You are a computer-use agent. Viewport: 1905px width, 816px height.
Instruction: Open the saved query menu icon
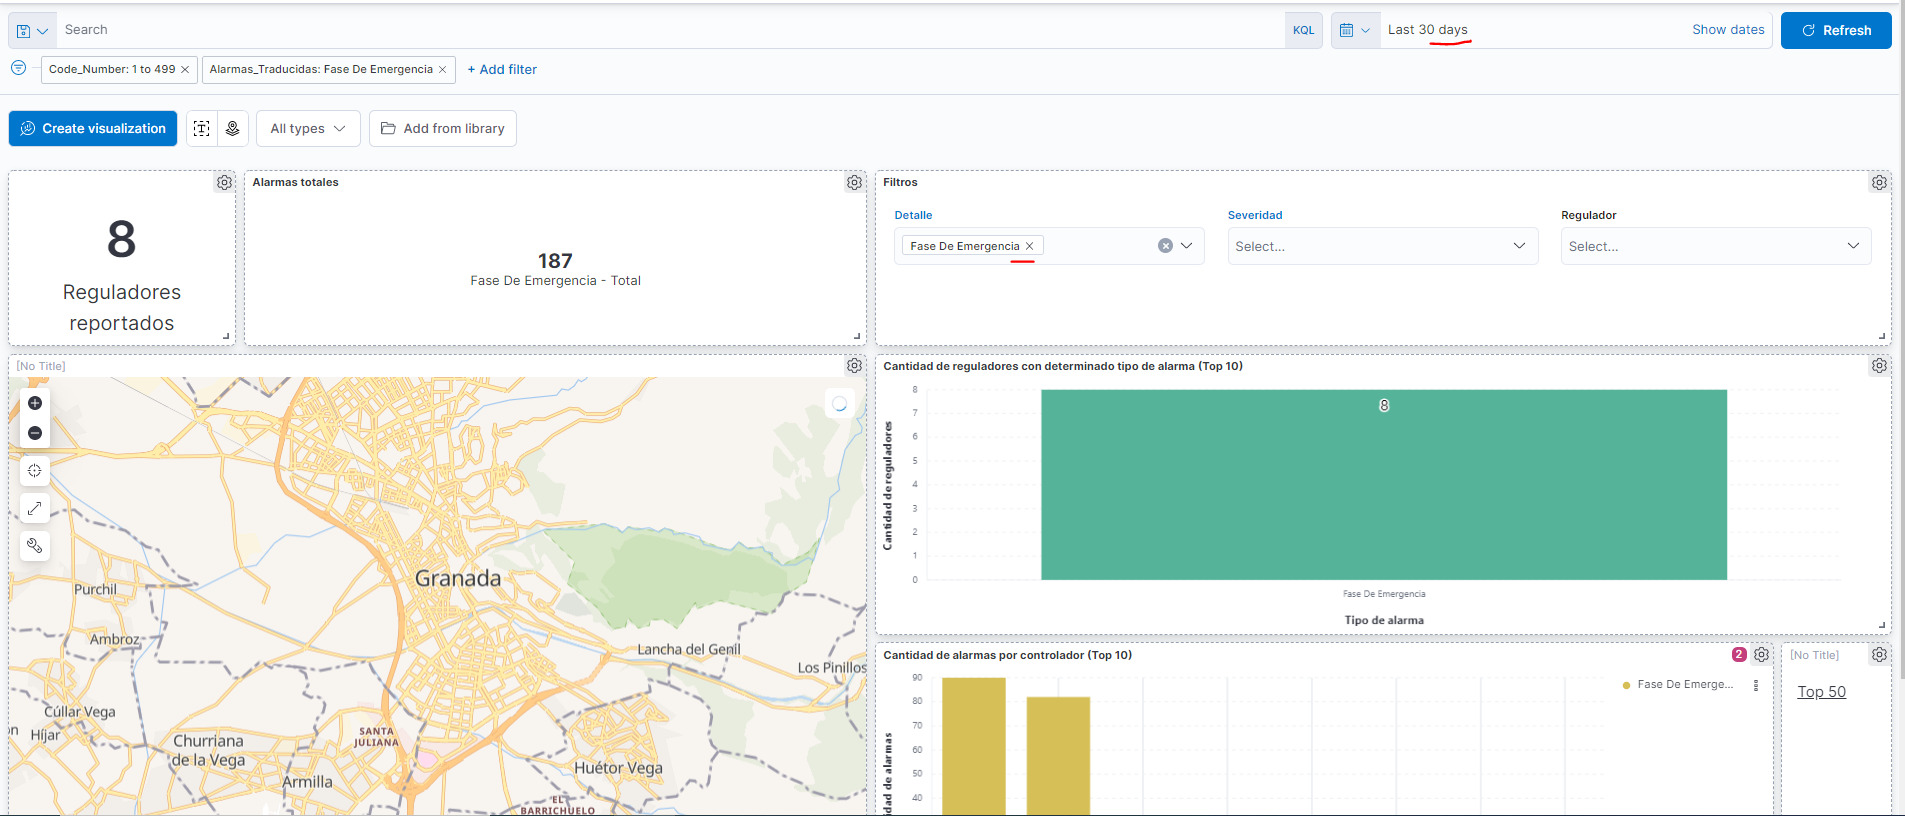point(32,30)
